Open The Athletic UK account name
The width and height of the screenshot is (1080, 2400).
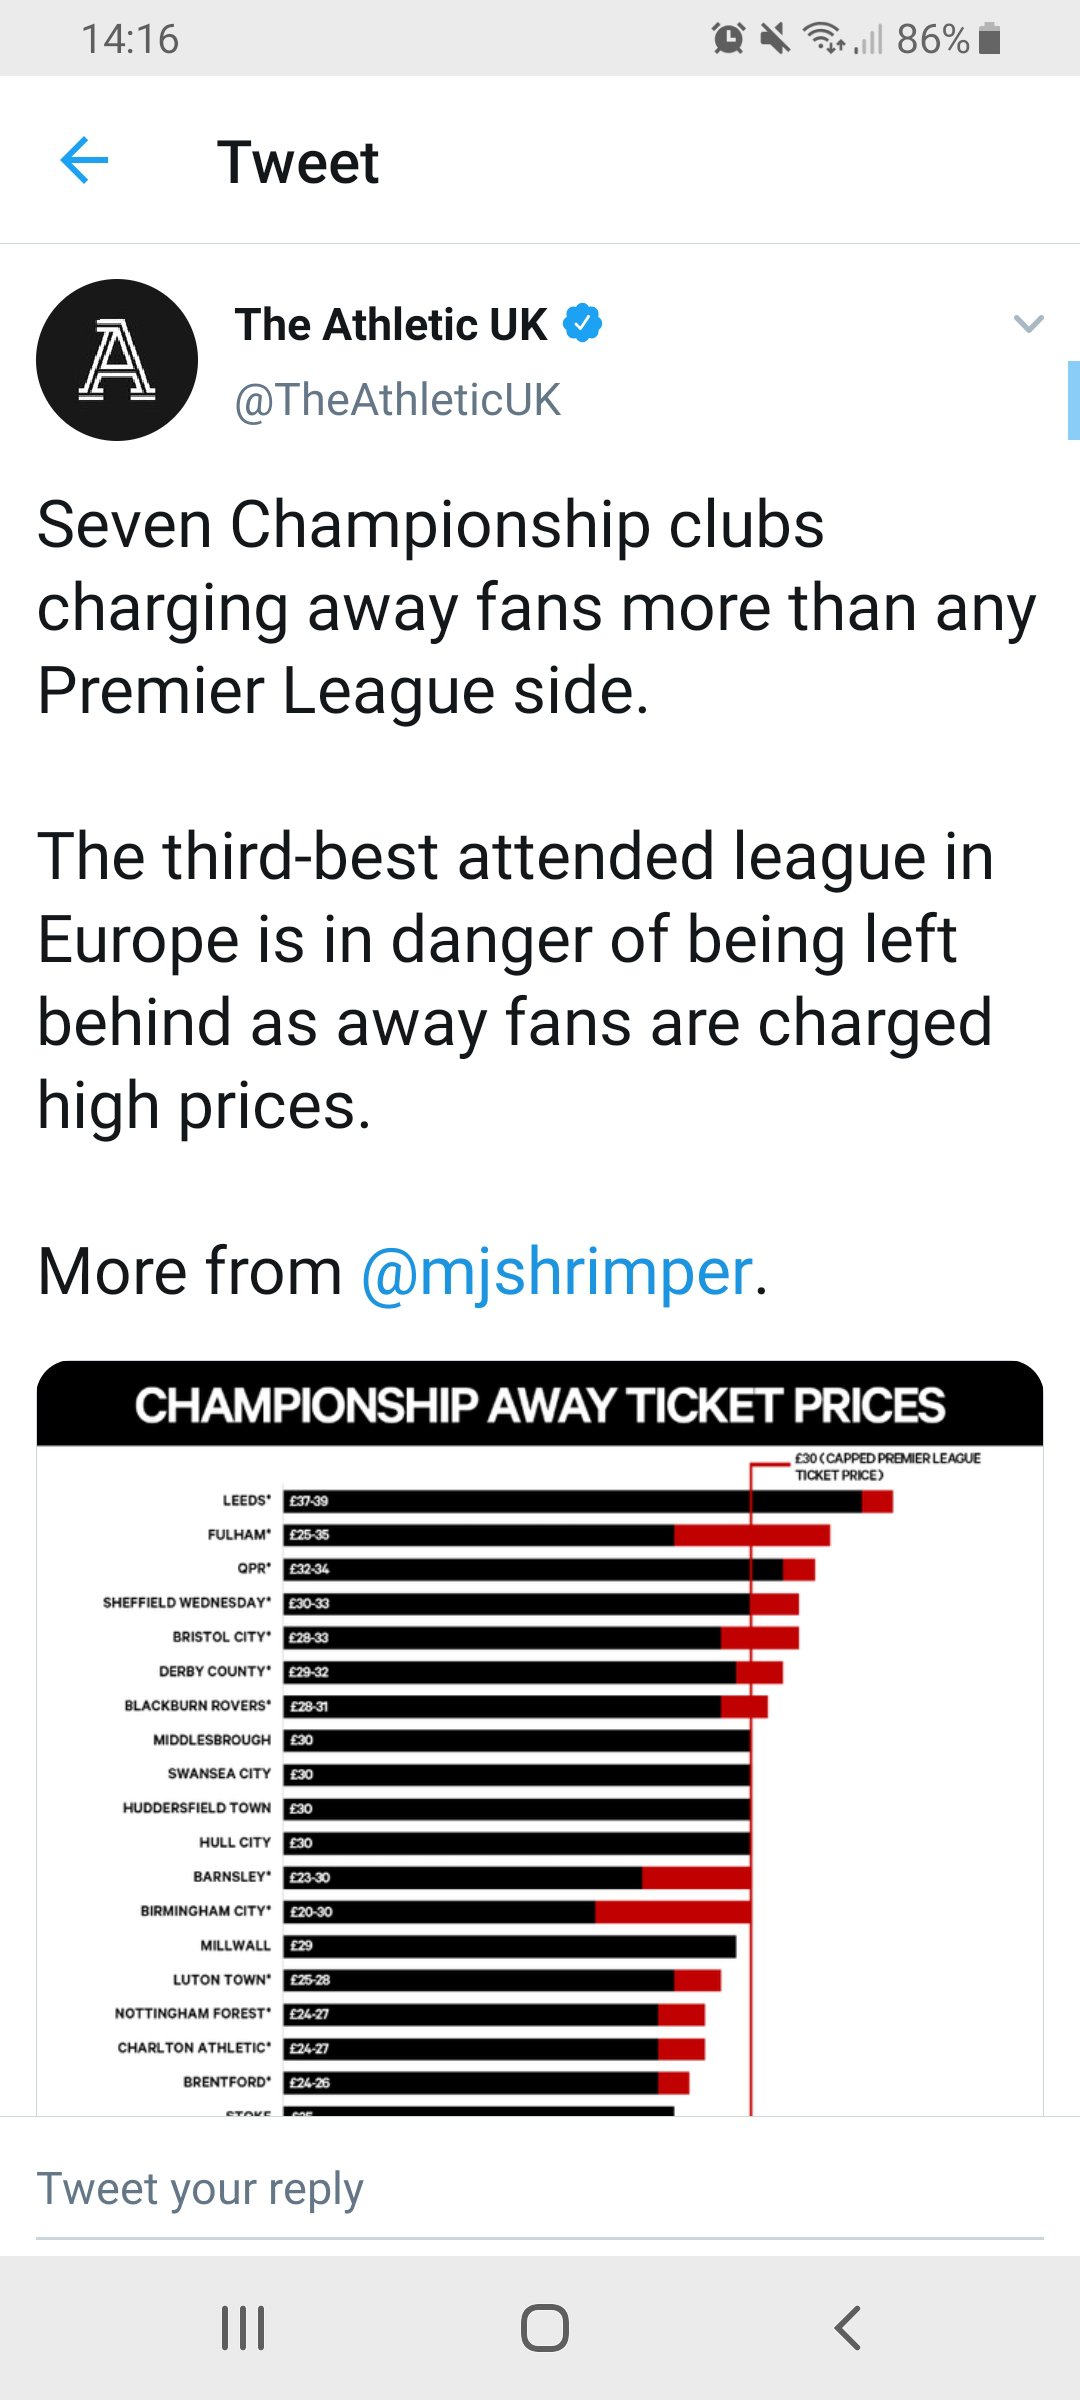pyautogui.click(x=391, y=325)
